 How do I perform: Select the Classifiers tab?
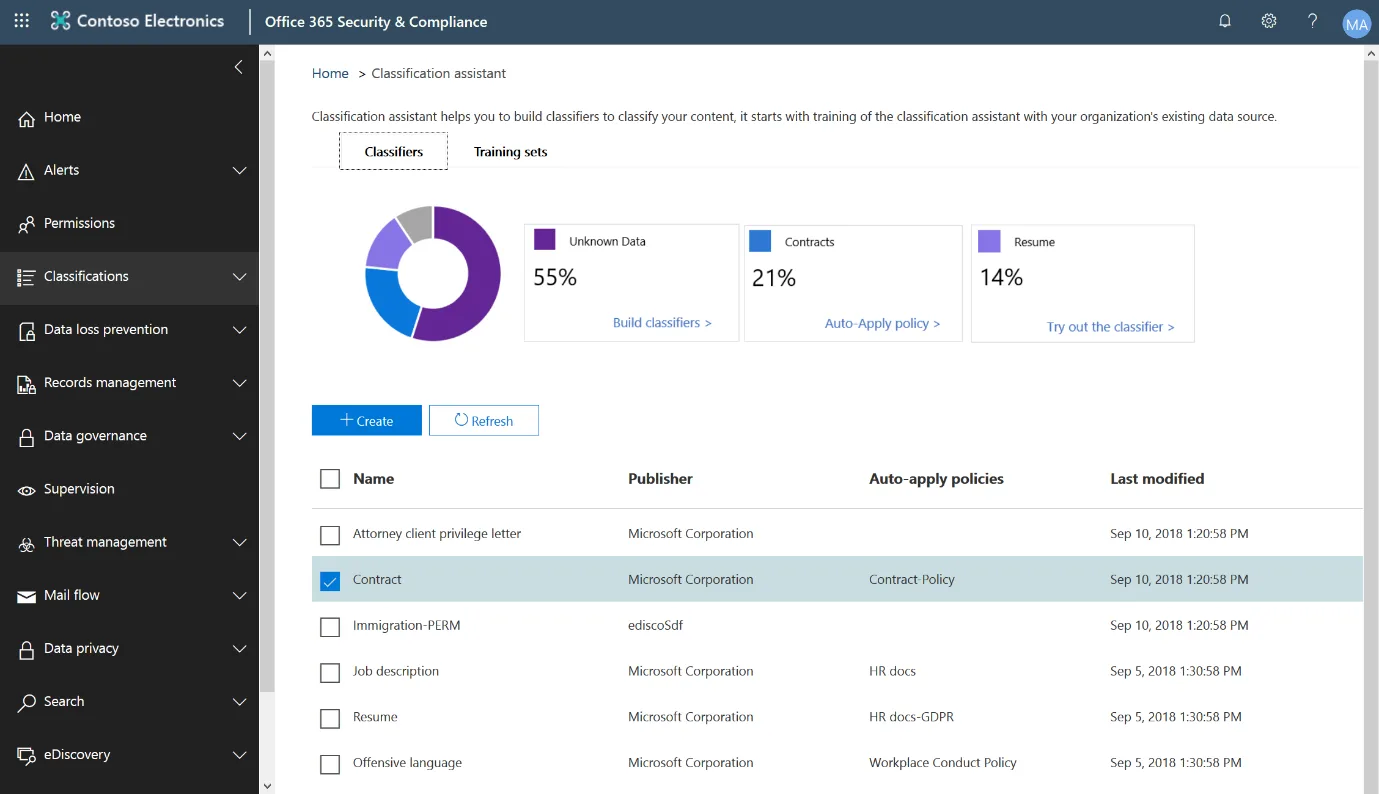point(393,152)
